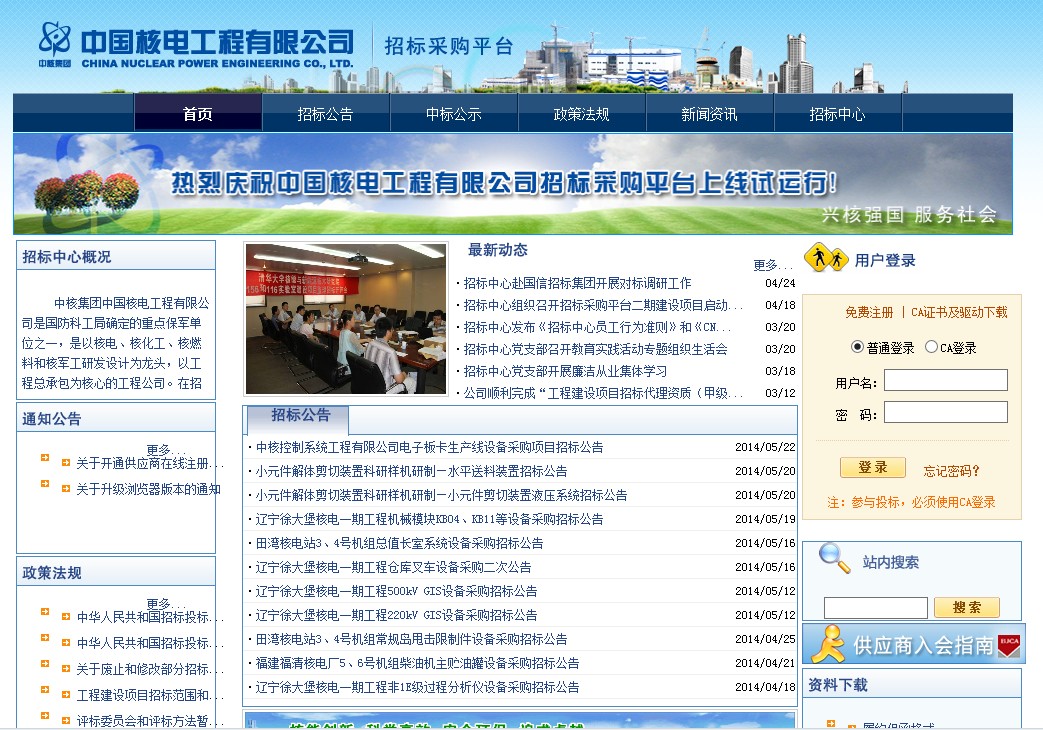Screen dimensions: 1043x730
Task: Open news 招标中心组织召开招标采购平台二期建设项目启动...
Action: coord(603,305)
